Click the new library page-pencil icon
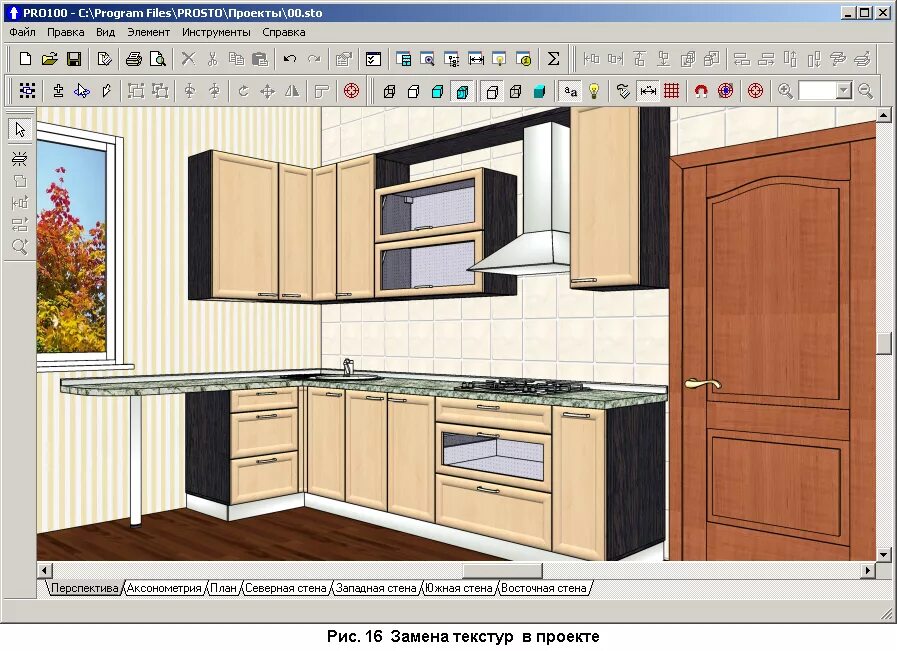This screenshot has width=897, height=651. 104,58
